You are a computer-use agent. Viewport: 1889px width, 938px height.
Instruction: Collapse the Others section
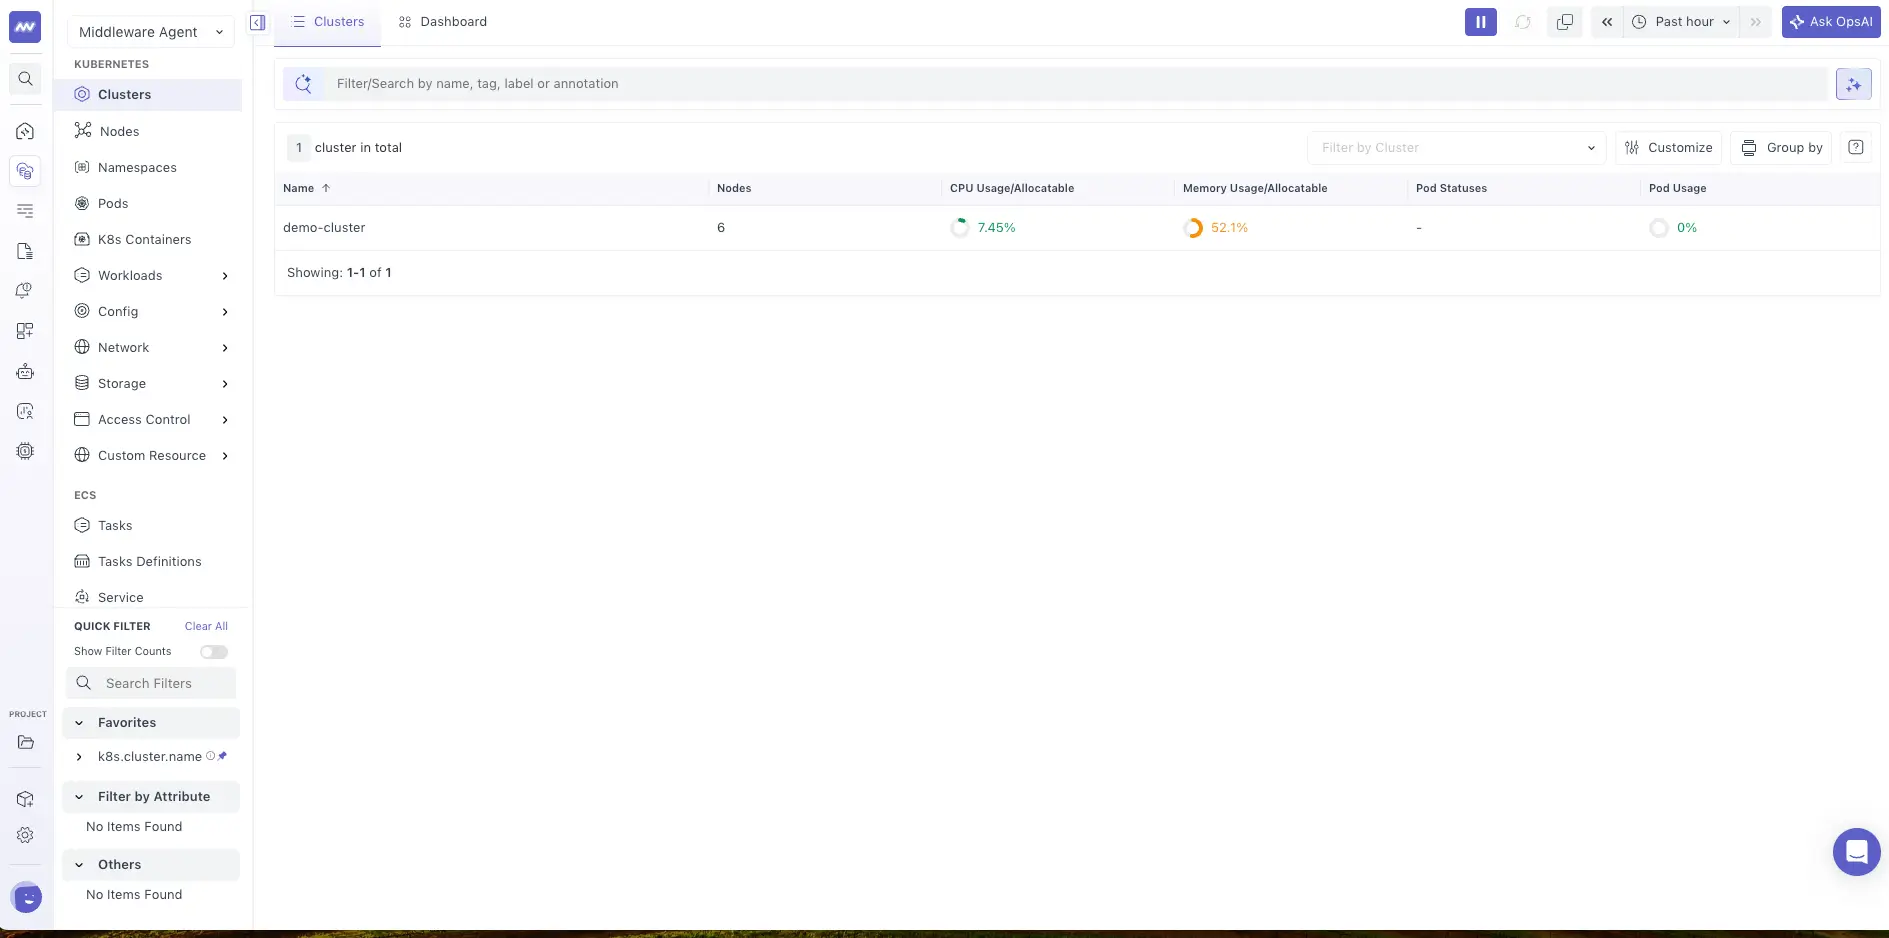coord(151,865)
